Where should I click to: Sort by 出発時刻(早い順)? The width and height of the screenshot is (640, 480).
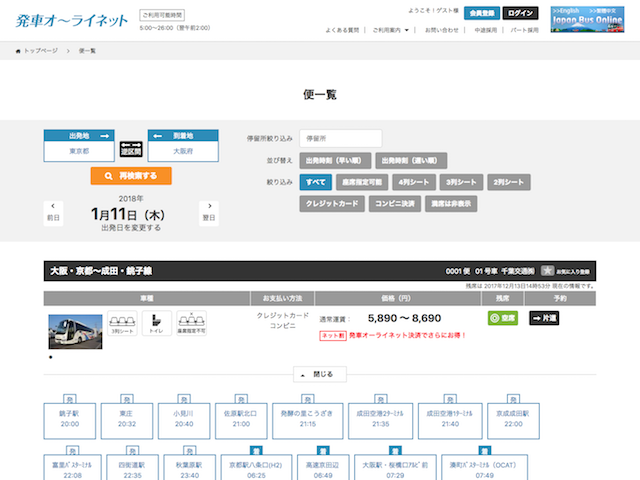point(335,161)
